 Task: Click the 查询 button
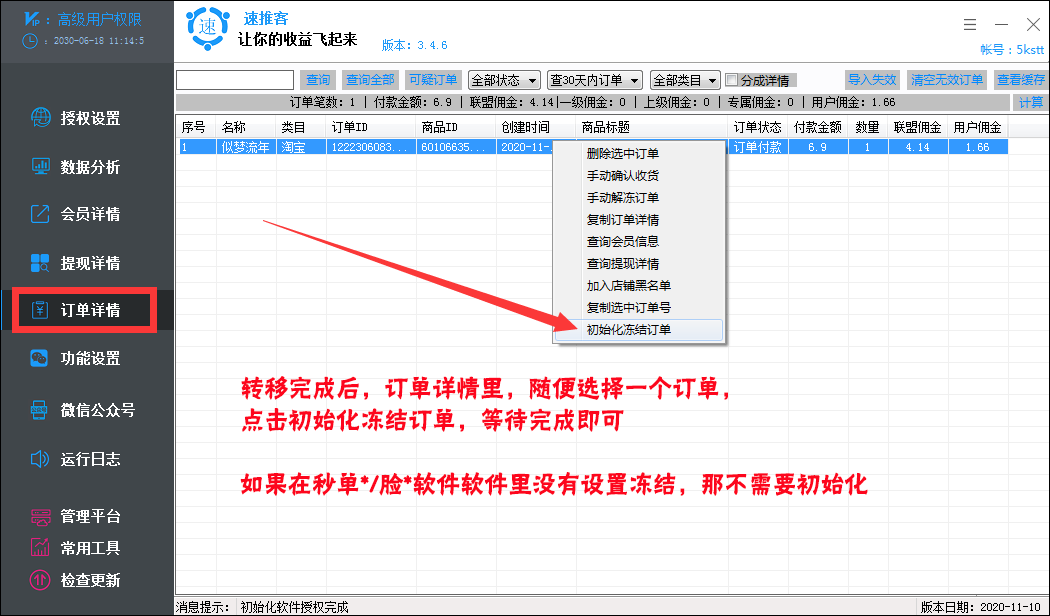click(318, 80)
